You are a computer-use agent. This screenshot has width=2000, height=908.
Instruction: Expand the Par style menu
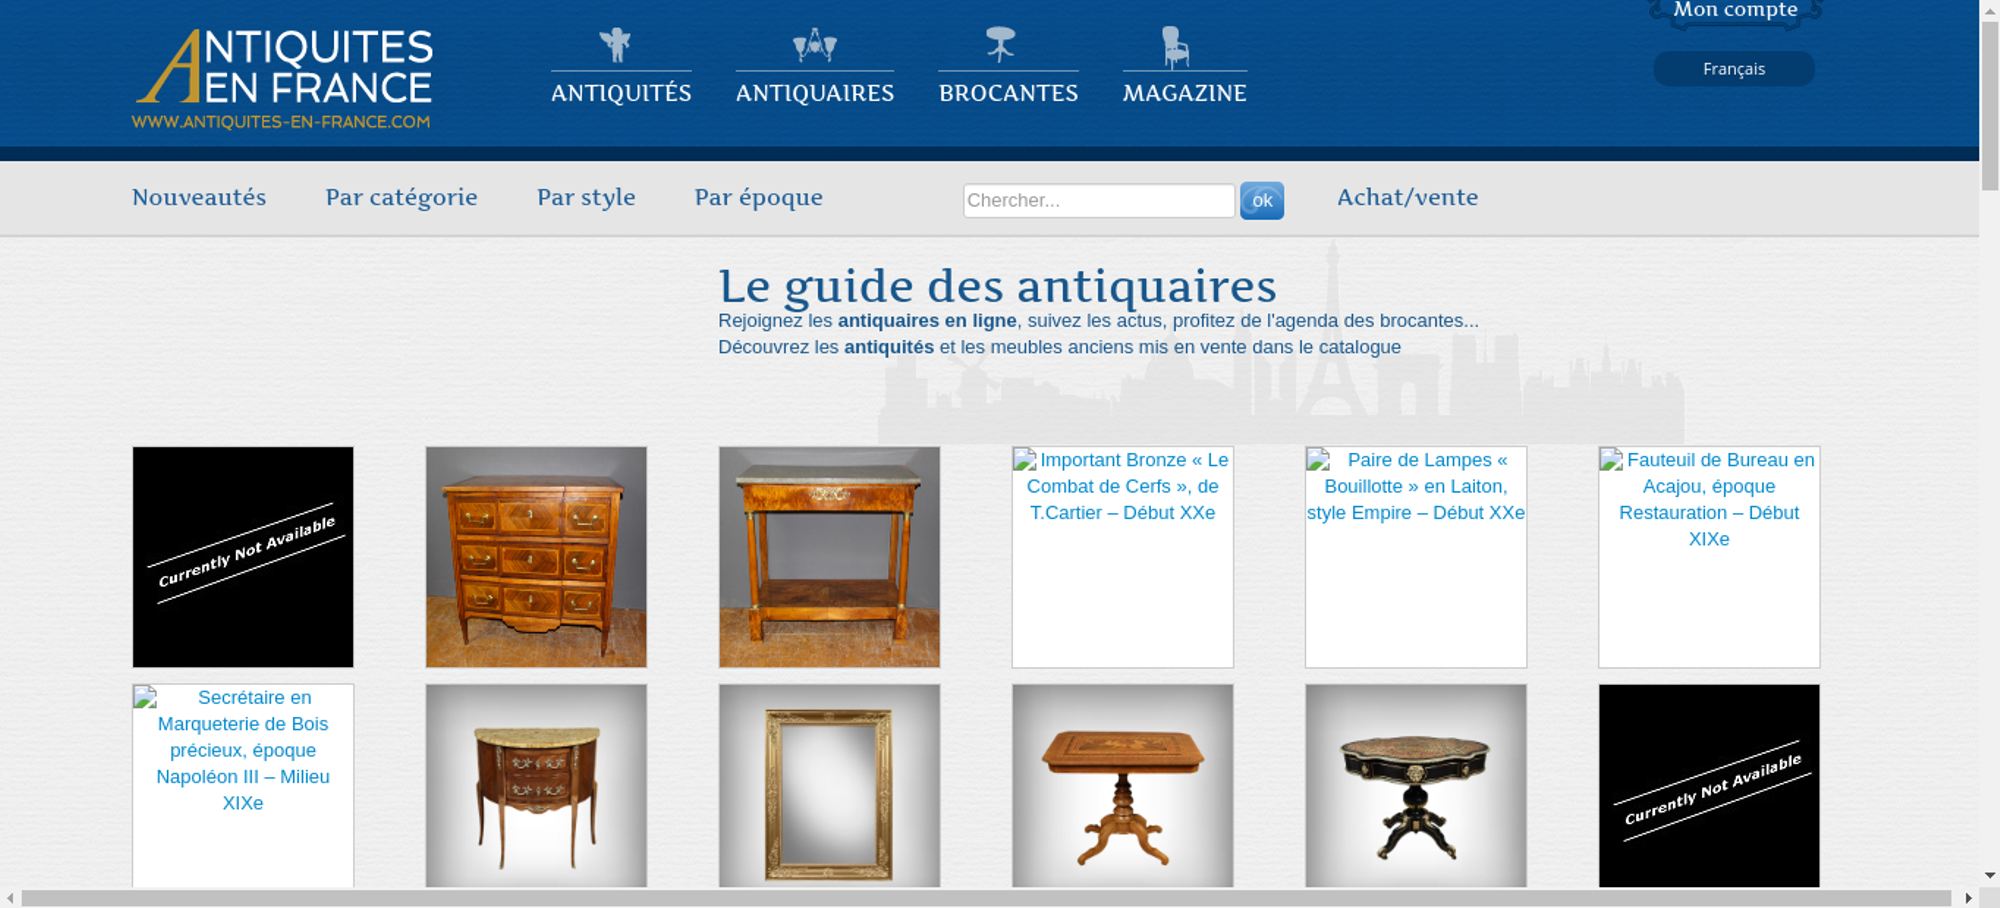pos(586,197)
